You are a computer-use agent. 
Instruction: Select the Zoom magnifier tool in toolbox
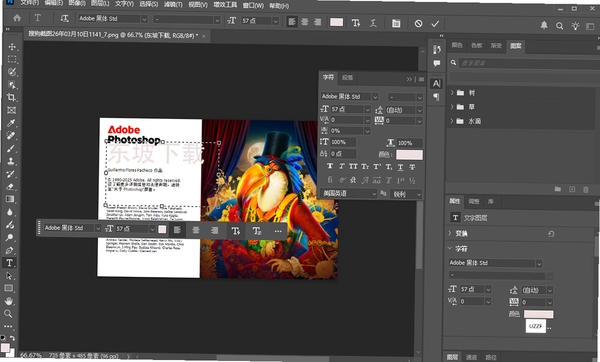(8, 314)
